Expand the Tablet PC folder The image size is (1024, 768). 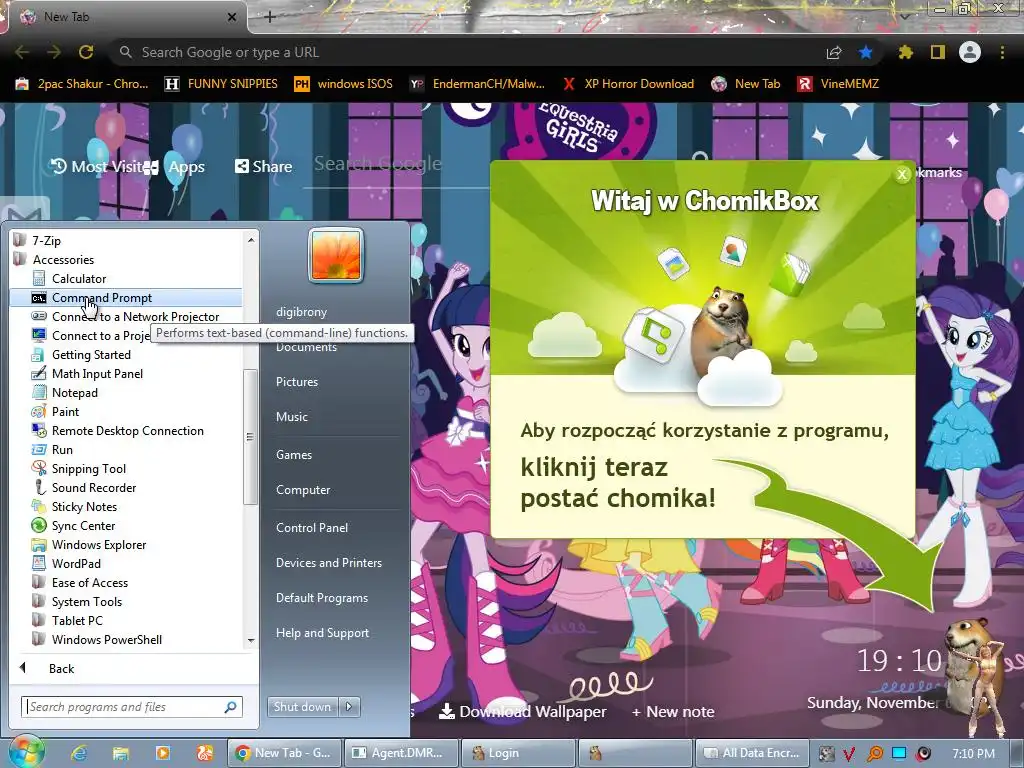coord(77,620)
